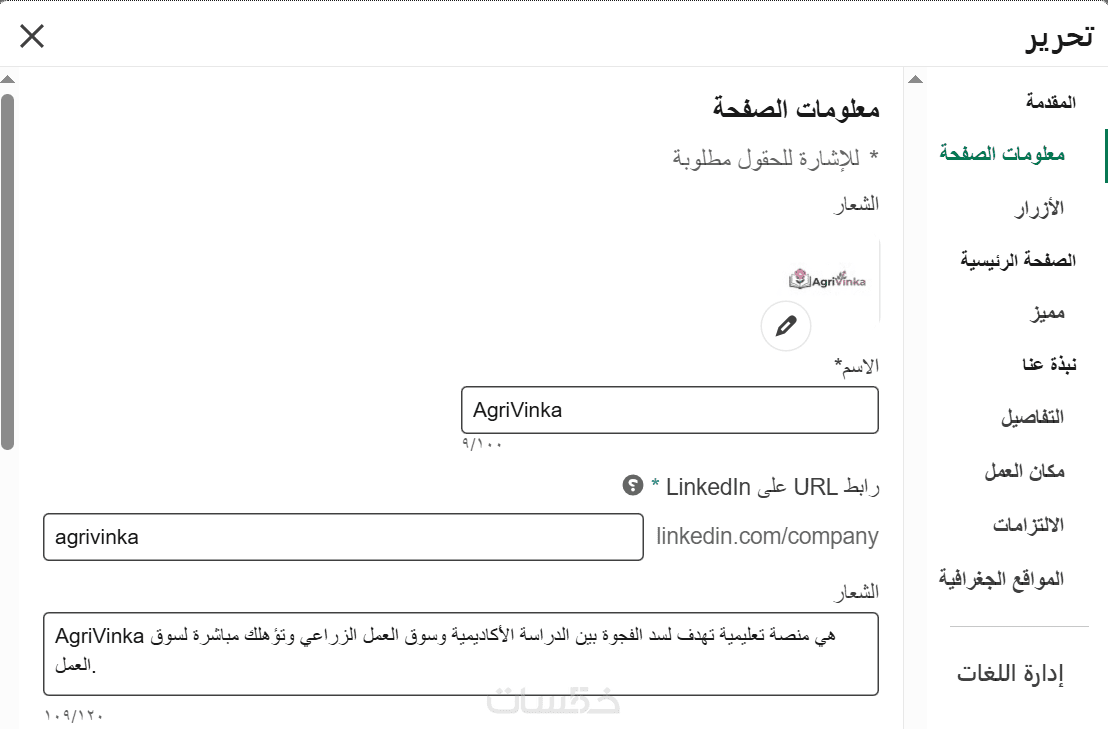Click the pencil edit logo icon
The height and width of the screenshot is (729, 1108).
[x=786, y=326]
